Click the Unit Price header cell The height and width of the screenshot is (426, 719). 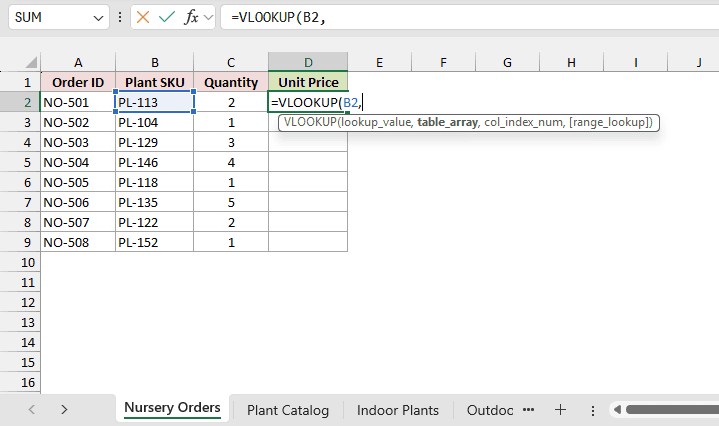(x=308, y=82)
